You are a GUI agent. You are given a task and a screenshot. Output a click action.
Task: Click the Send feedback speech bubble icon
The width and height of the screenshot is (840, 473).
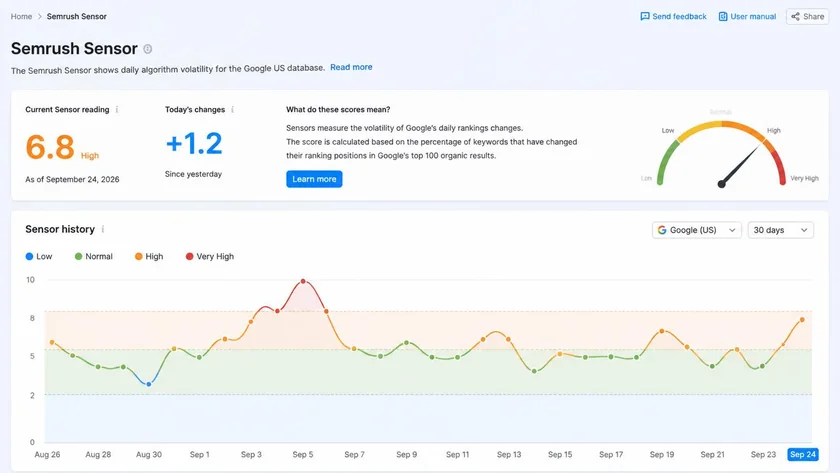(645, 17)
